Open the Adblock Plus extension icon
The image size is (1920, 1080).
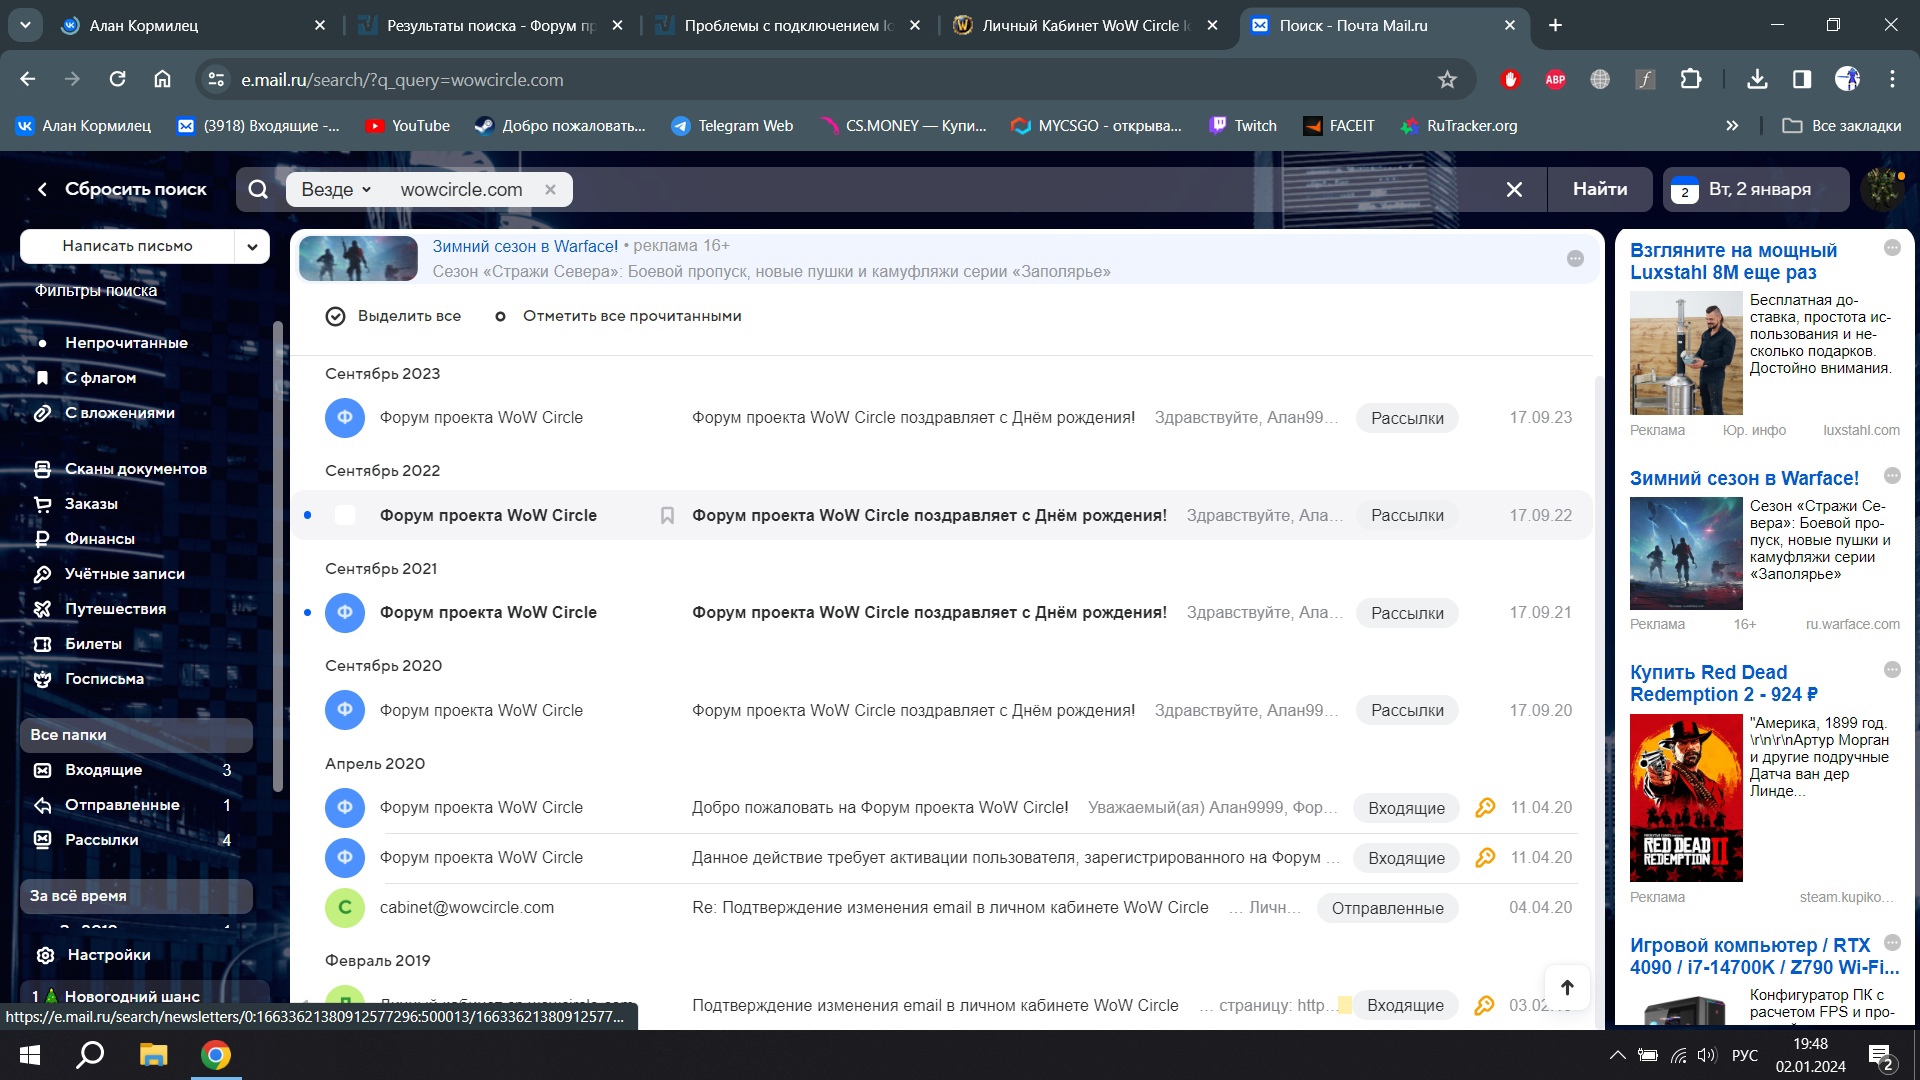coord(1555,80)
